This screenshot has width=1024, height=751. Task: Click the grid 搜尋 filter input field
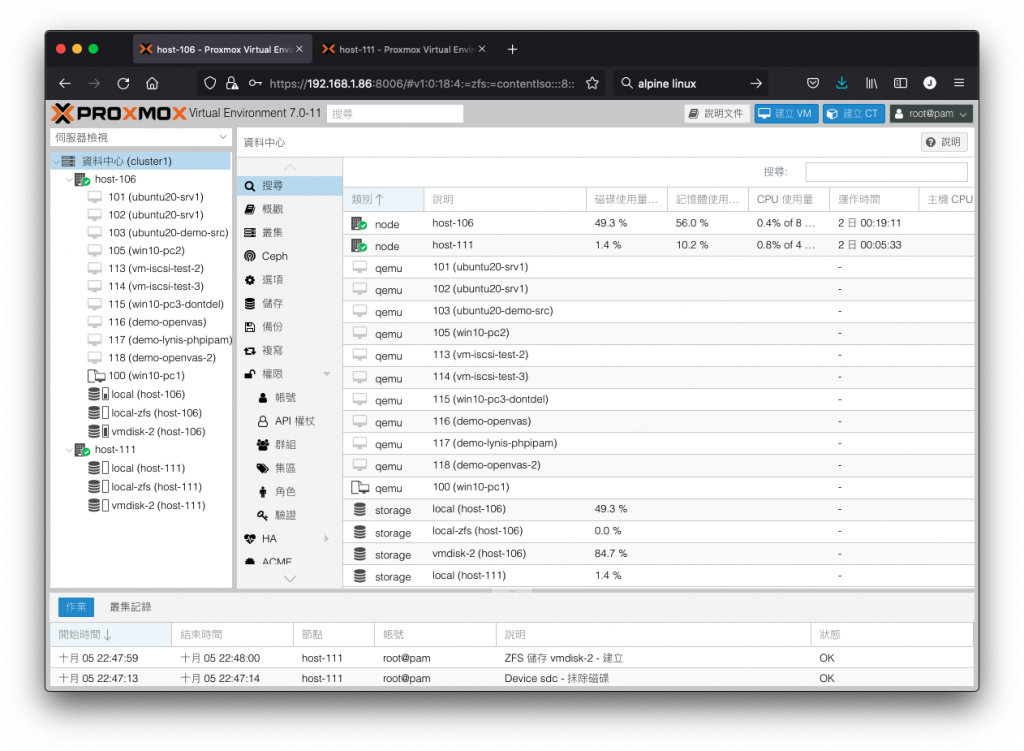pyautogui.click(x=886, y=172)
